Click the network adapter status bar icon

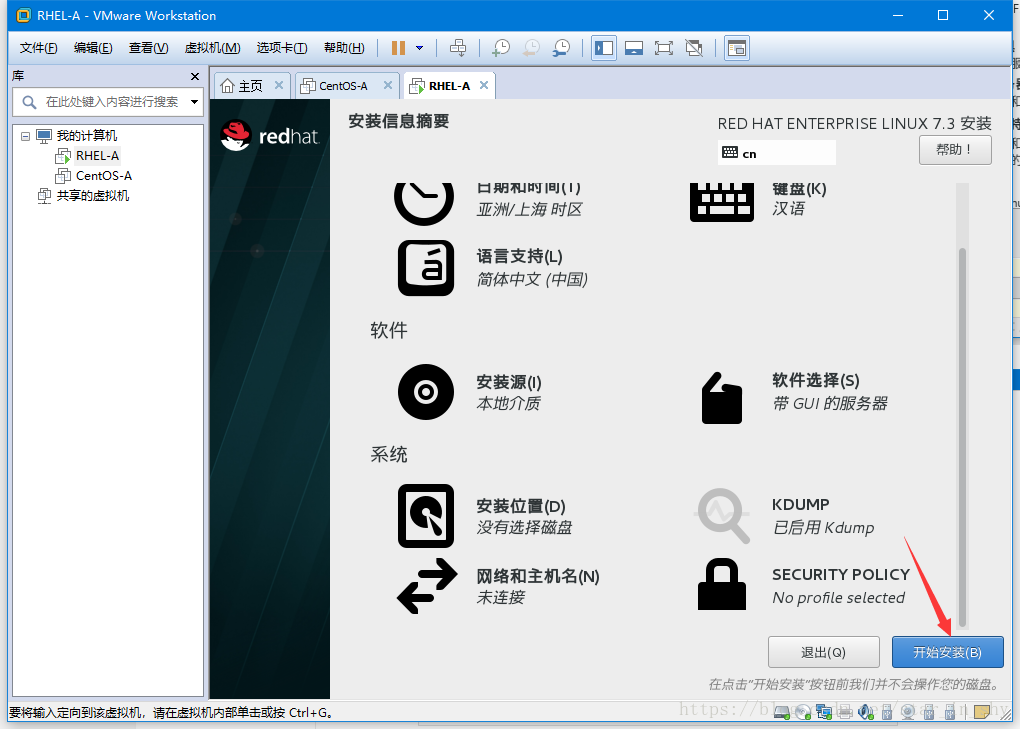point(824,713)
